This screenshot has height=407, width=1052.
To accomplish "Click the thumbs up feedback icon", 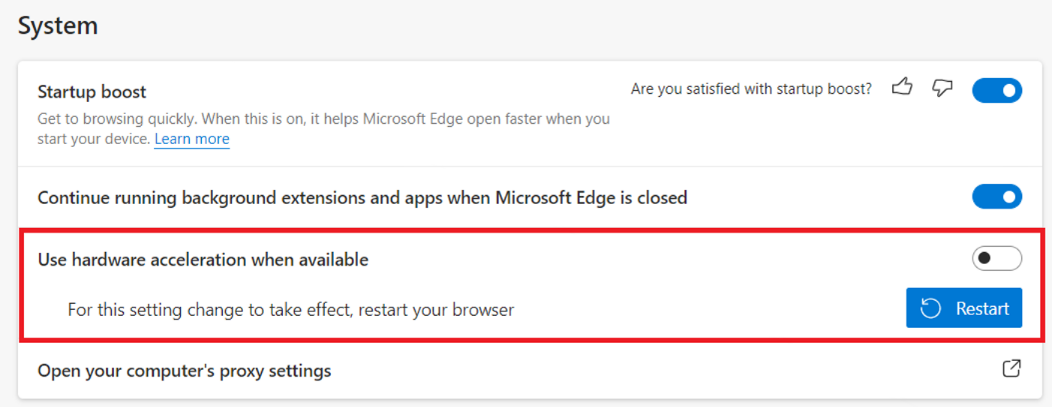I will [x=903, y=88].
